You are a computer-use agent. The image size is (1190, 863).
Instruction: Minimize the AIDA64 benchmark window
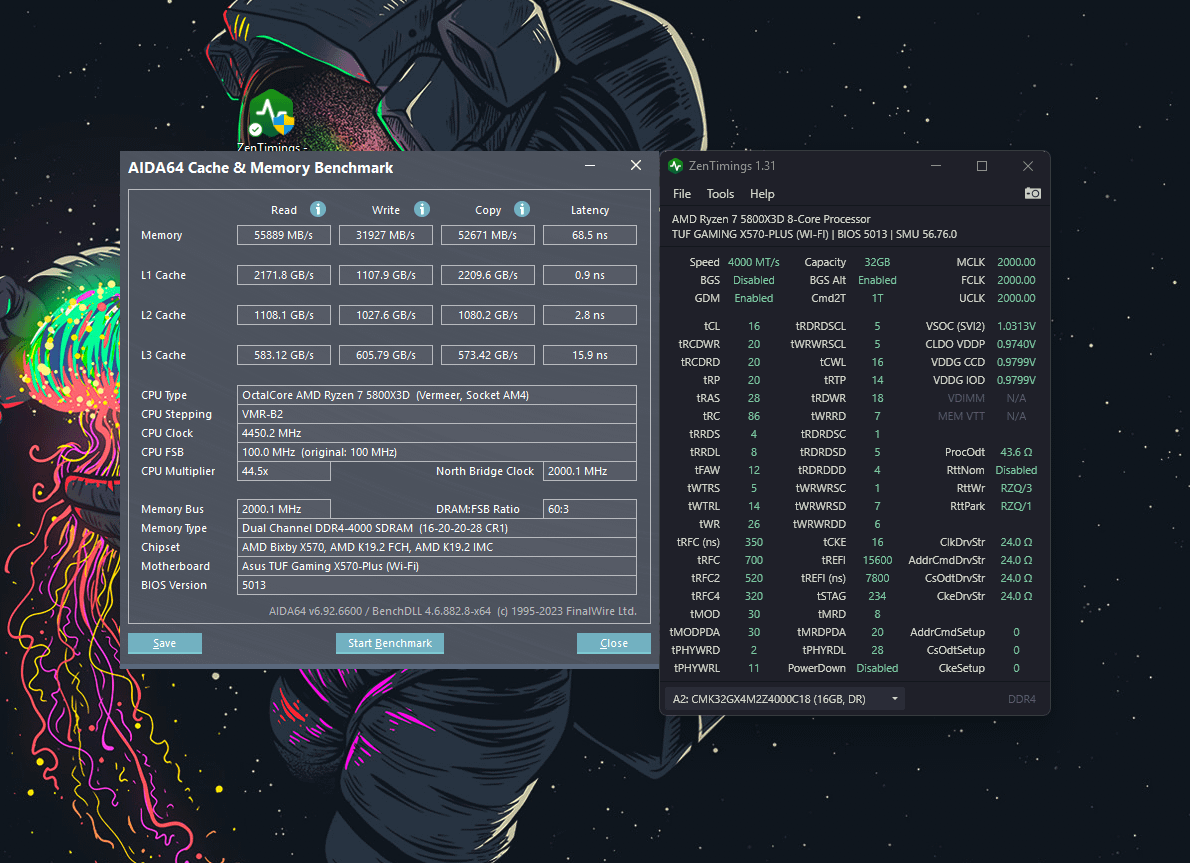coord(590,165)
